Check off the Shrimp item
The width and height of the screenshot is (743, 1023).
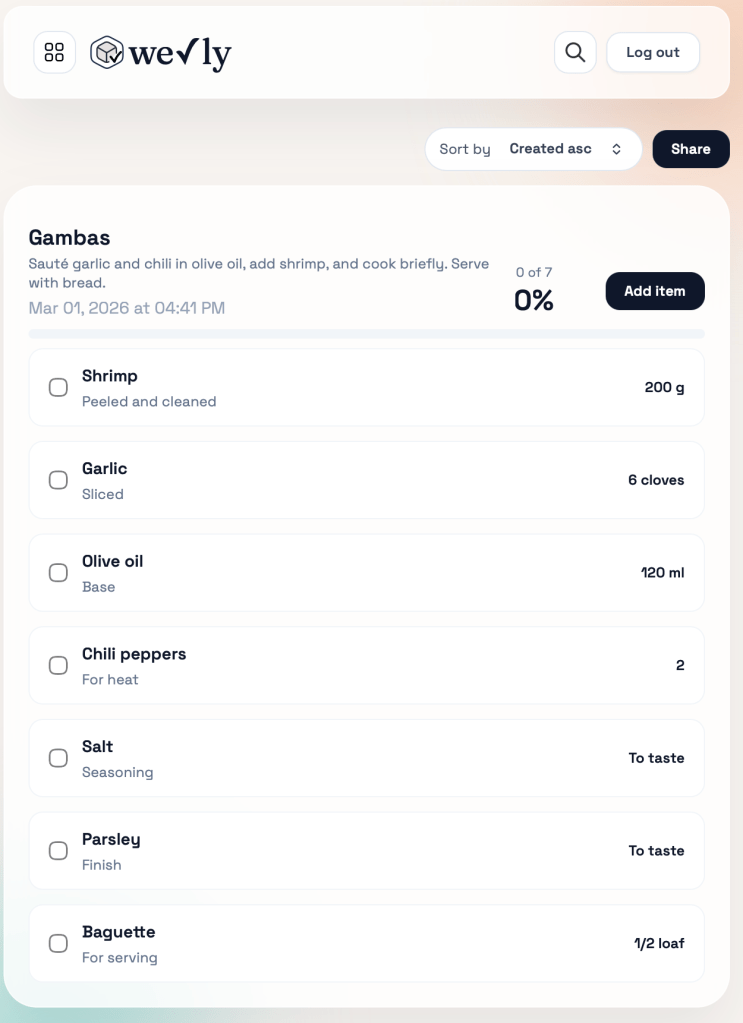pos(59,387)
